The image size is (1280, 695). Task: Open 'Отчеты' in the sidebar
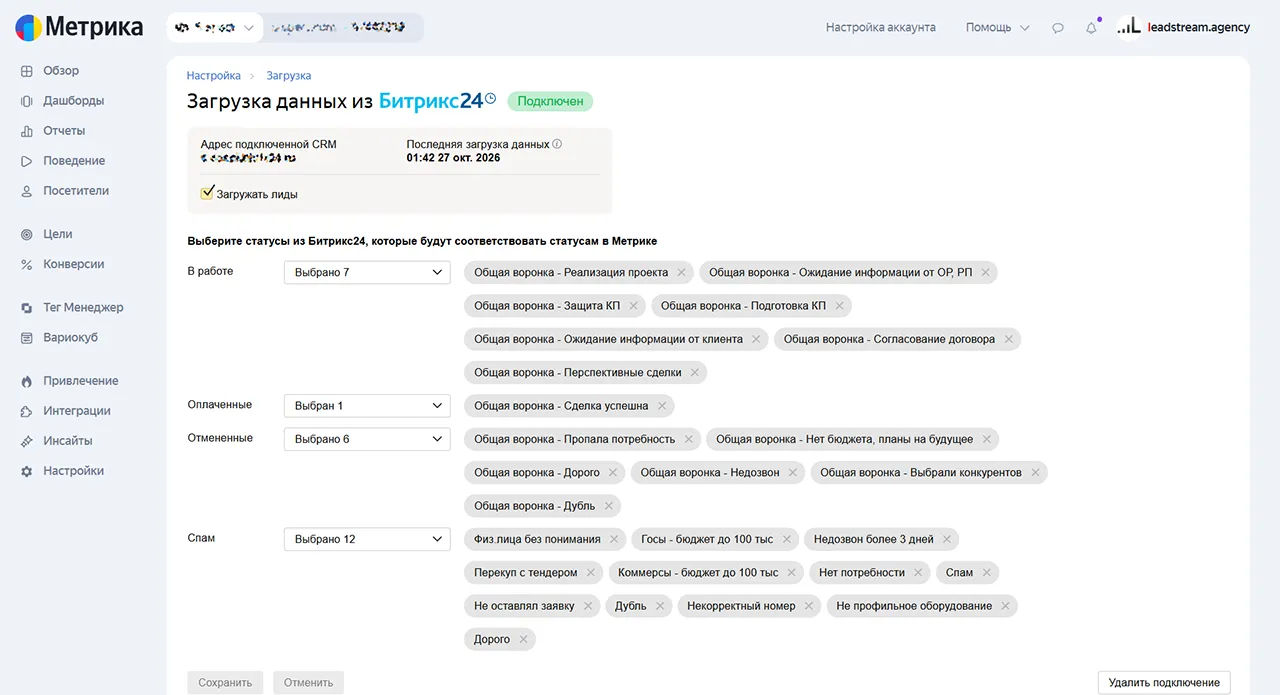pos(64,131)
